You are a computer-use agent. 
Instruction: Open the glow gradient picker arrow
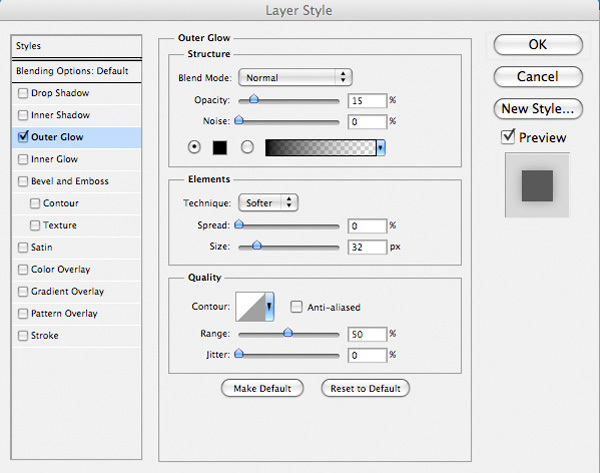point(381,148)
